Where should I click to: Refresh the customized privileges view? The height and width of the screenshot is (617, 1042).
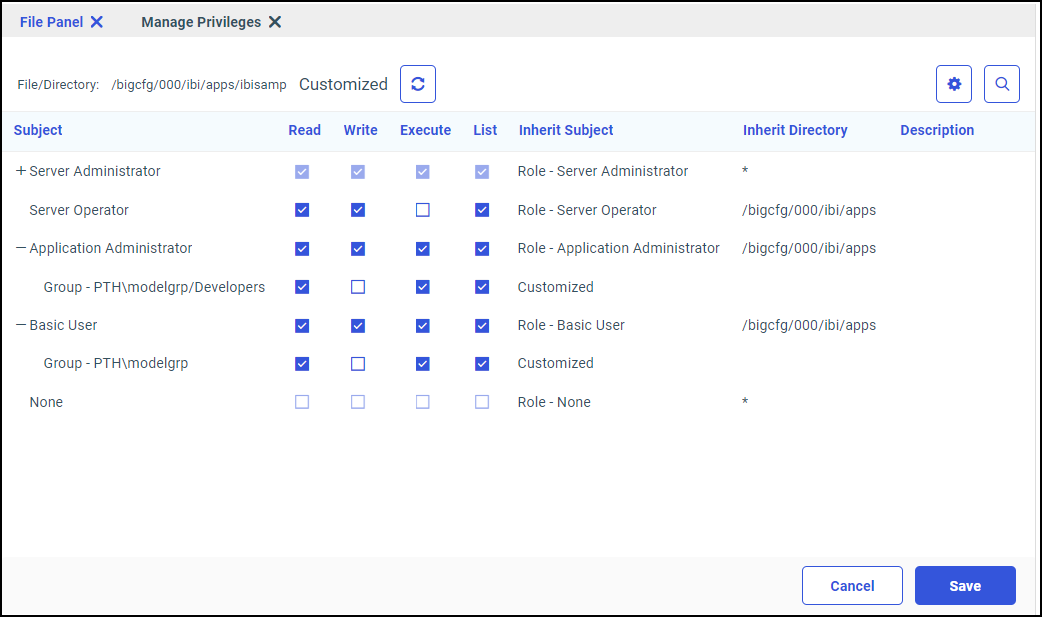click(x=417, y=84)
